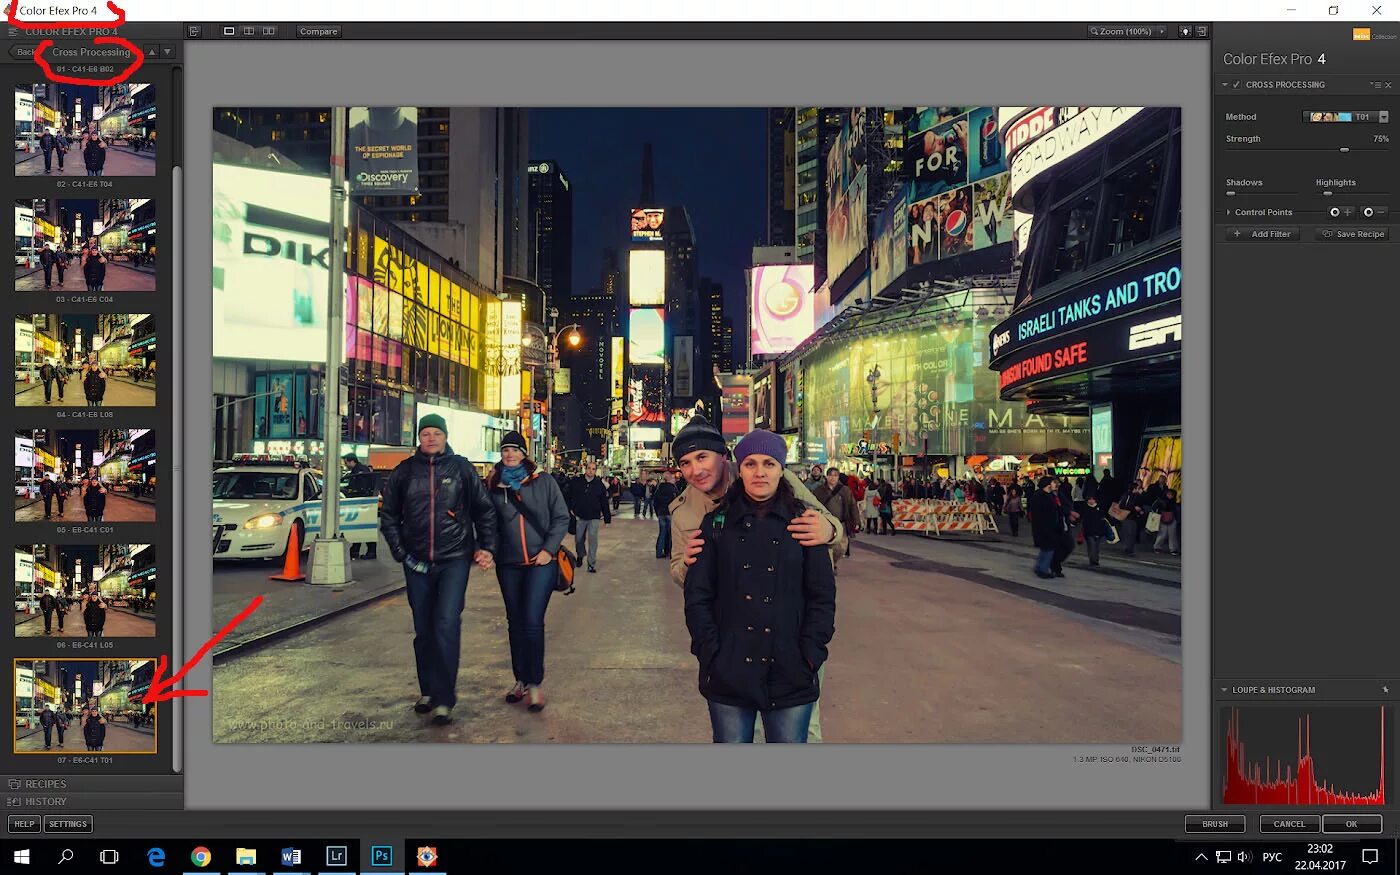Click the Save Recipe button
Viewport: 1400px width, 875px height.
point(1353,234)
